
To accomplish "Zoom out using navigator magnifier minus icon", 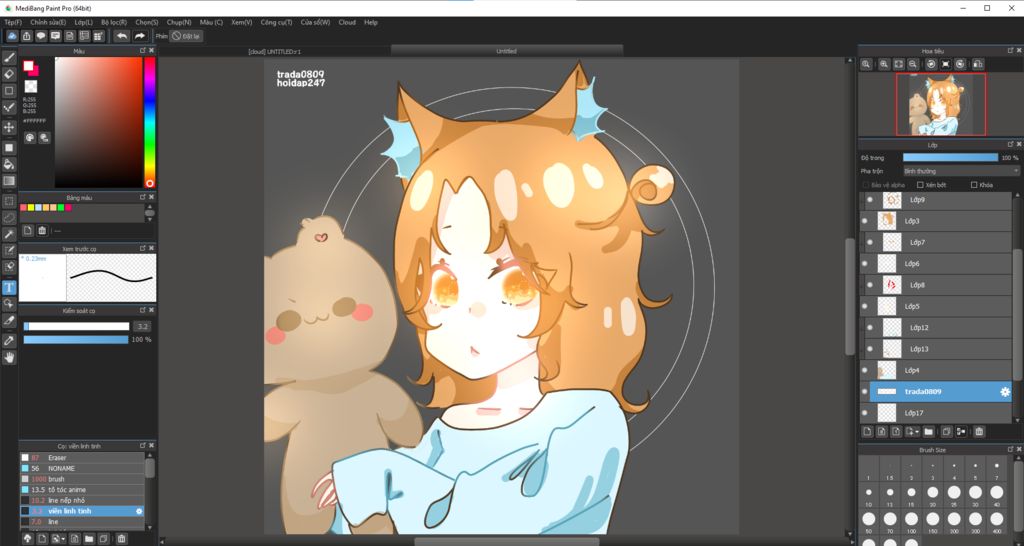I will pos(913,64).
